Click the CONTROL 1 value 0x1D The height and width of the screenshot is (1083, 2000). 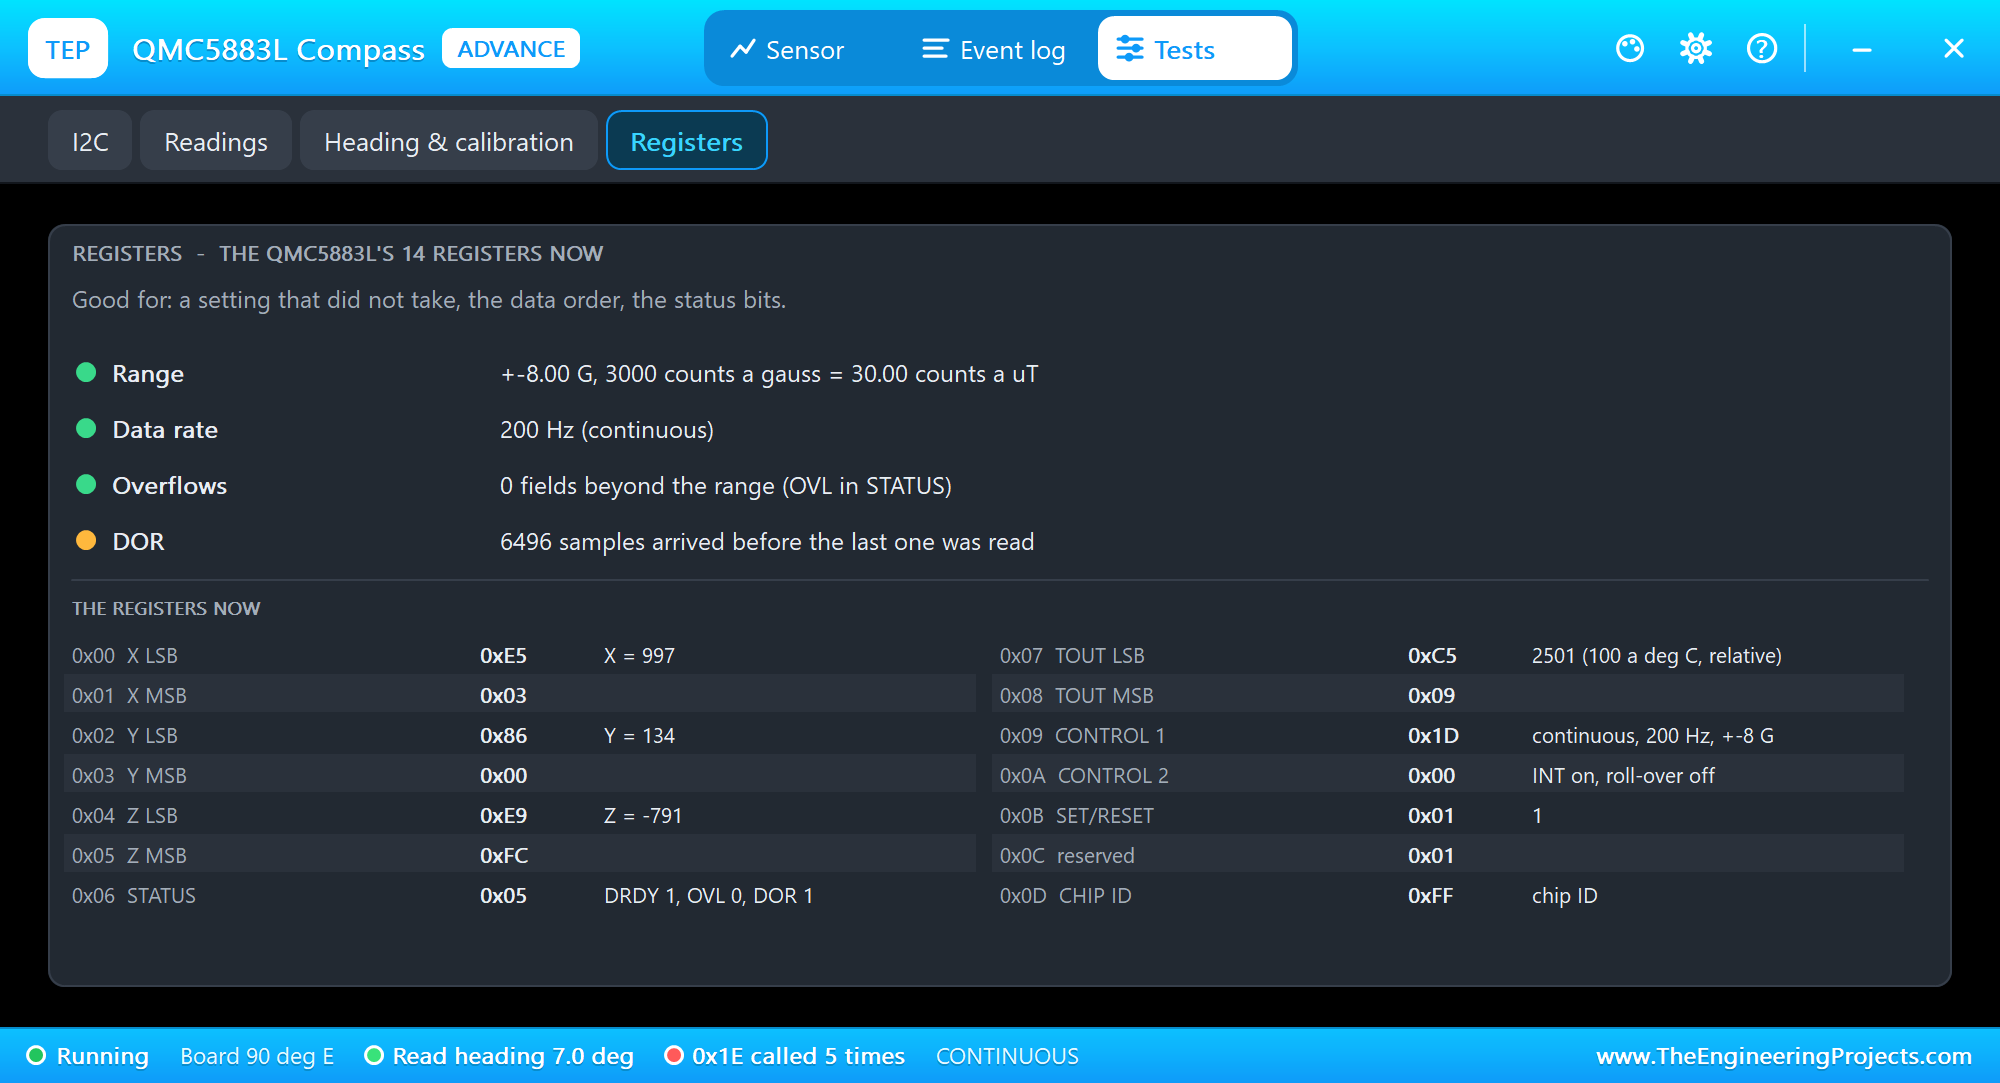click(x=1433, y=735)
